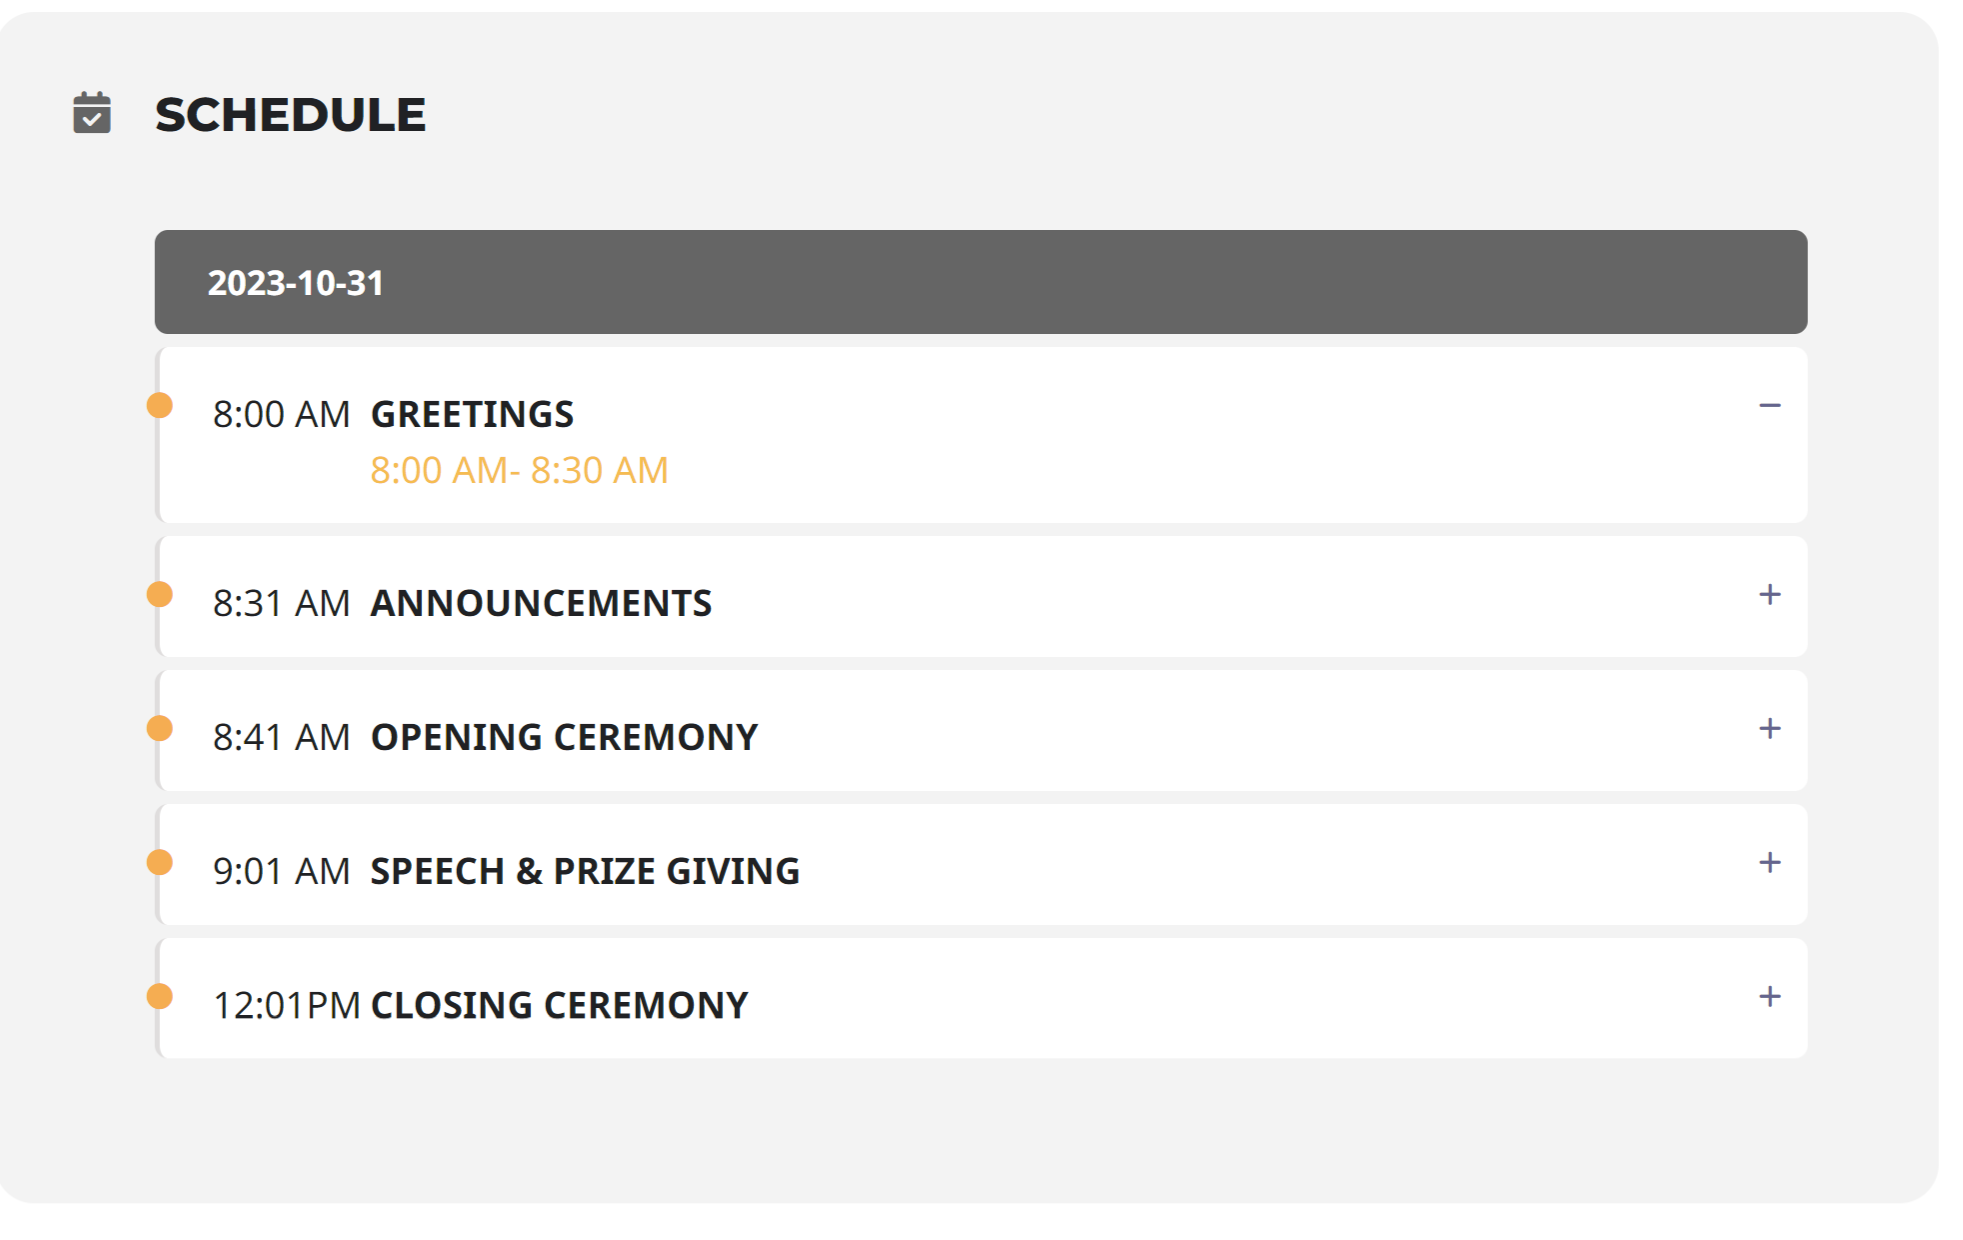Click the orange dot beside OPENING CEREMONY
The width and height of the screenshot is (1963, 1240).
(x=160, y=728)
